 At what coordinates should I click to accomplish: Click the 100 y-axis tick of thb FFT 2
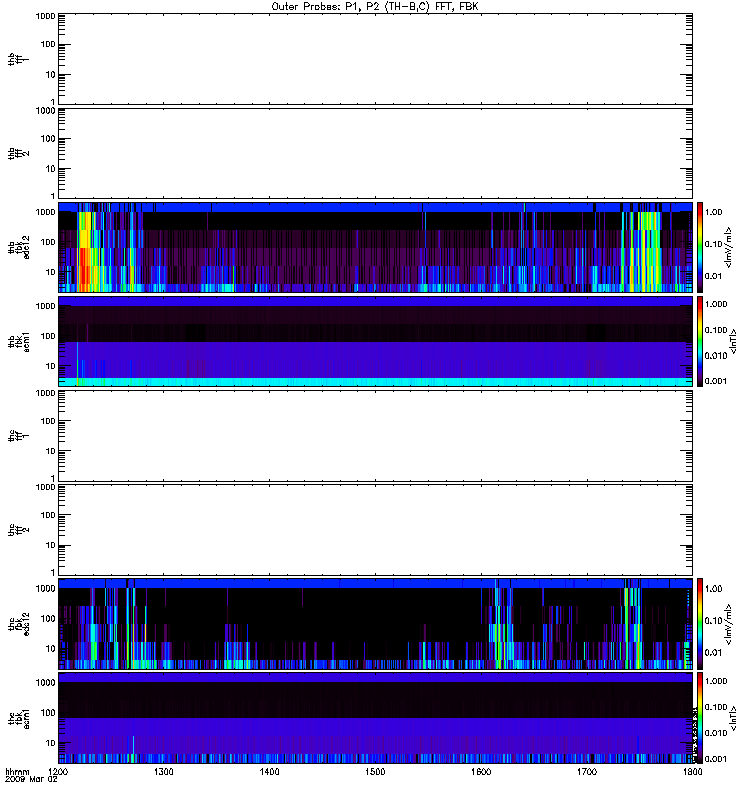pos(48,139)
